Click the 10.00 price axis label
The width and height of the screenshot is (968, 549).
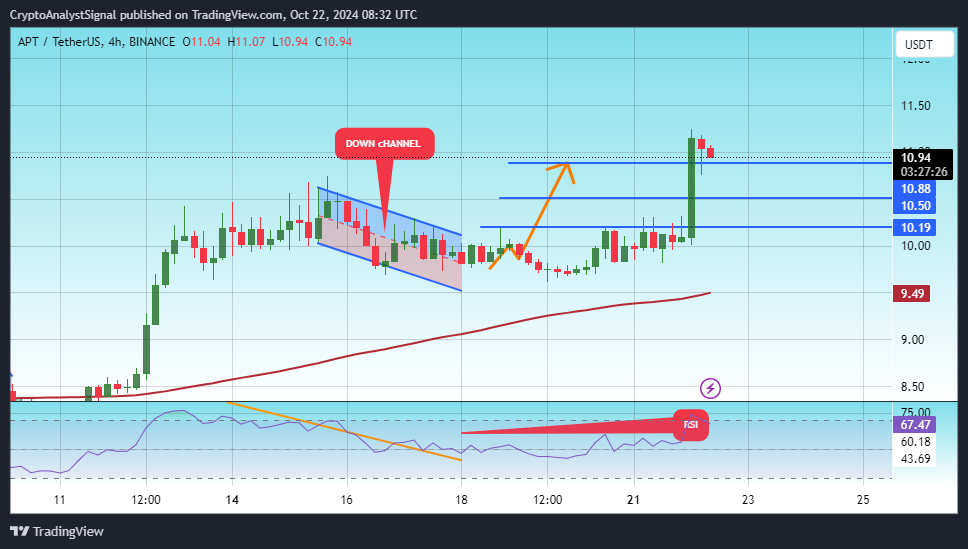916,246
